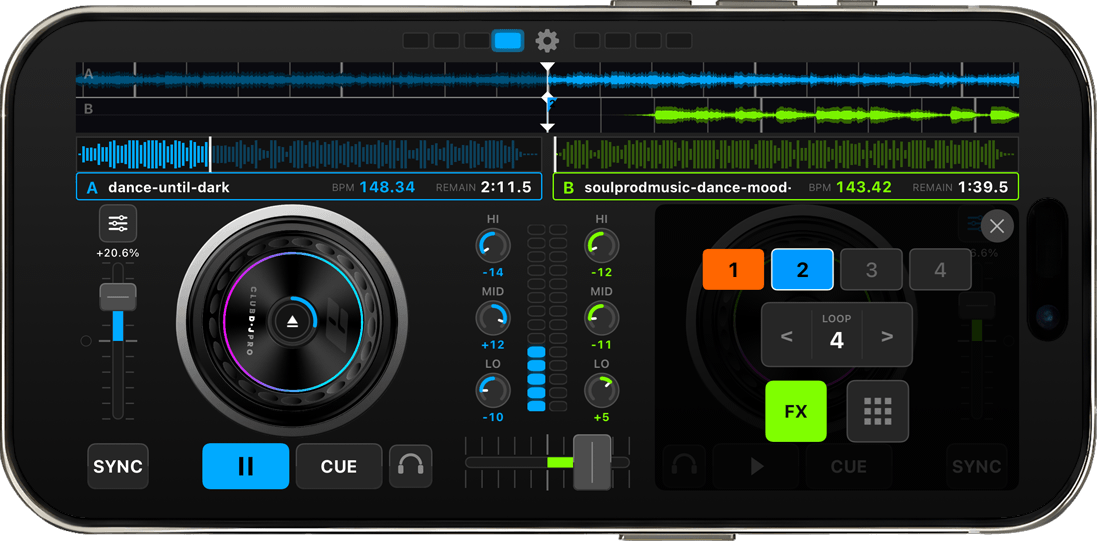
Task: Click the deck B LO value +5
Action: tap(602, 417)
